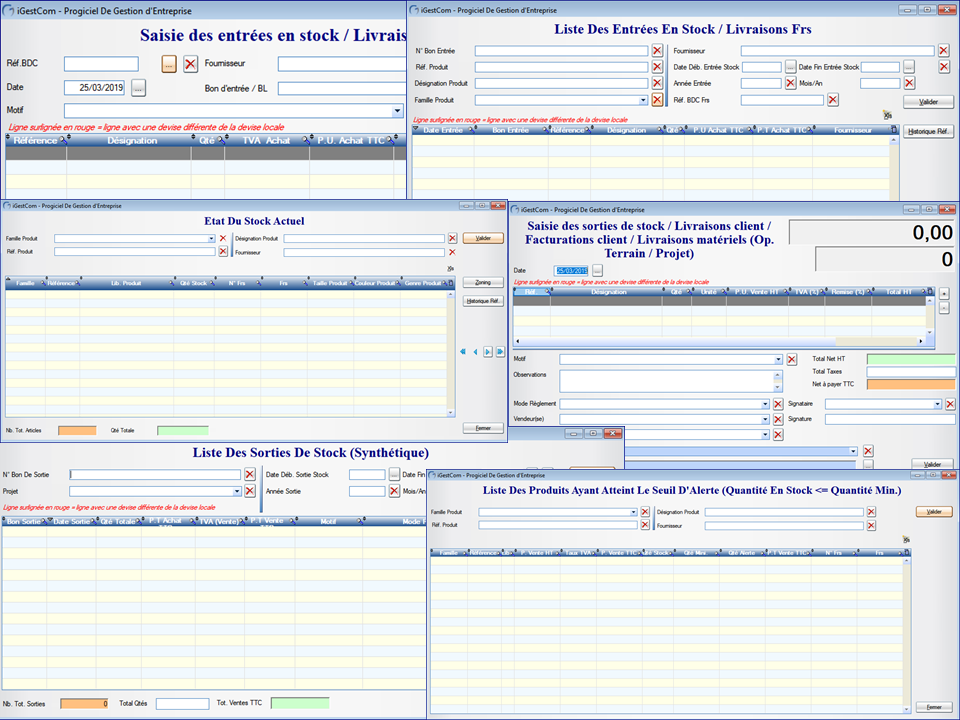Clear Mode Règlement selection

click(x=778, y=404)
